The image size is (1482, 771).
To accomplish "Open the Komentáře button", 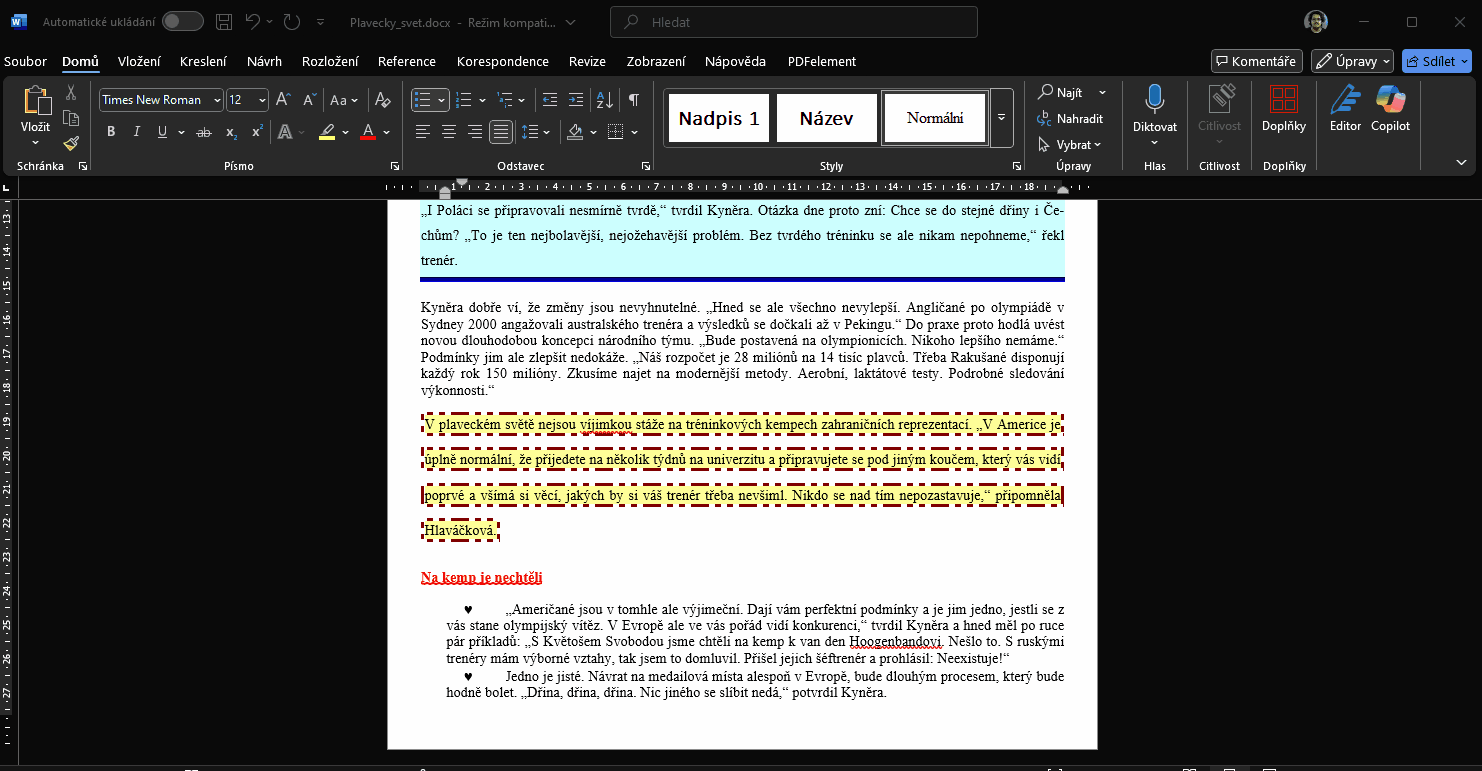I will point(1256,61).
